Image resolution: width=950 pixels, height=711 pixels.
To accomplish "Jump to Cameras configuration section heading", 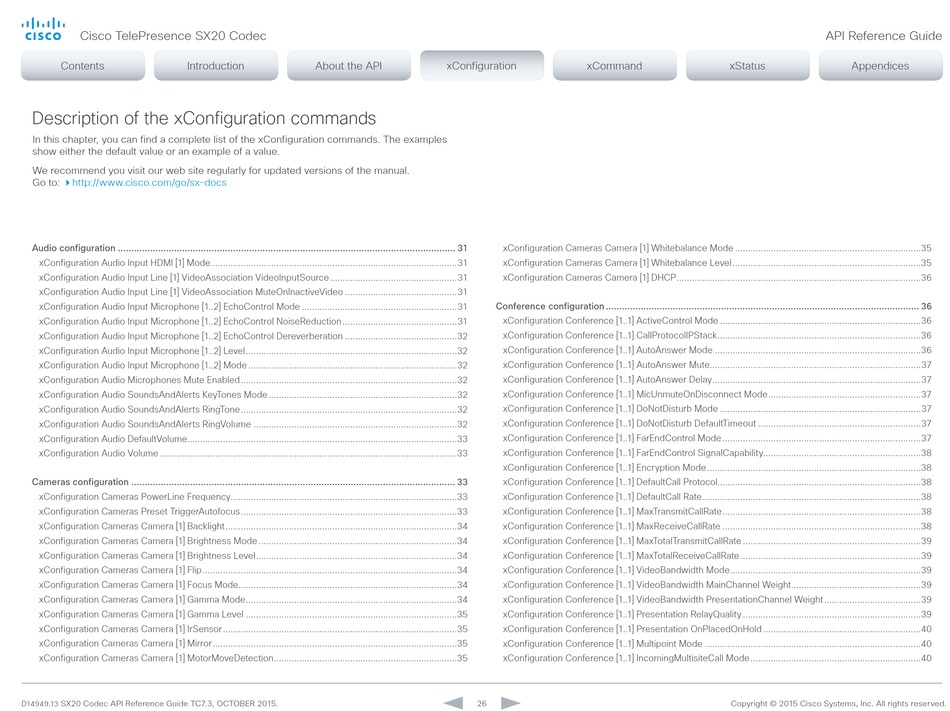I will pos(250,482).
